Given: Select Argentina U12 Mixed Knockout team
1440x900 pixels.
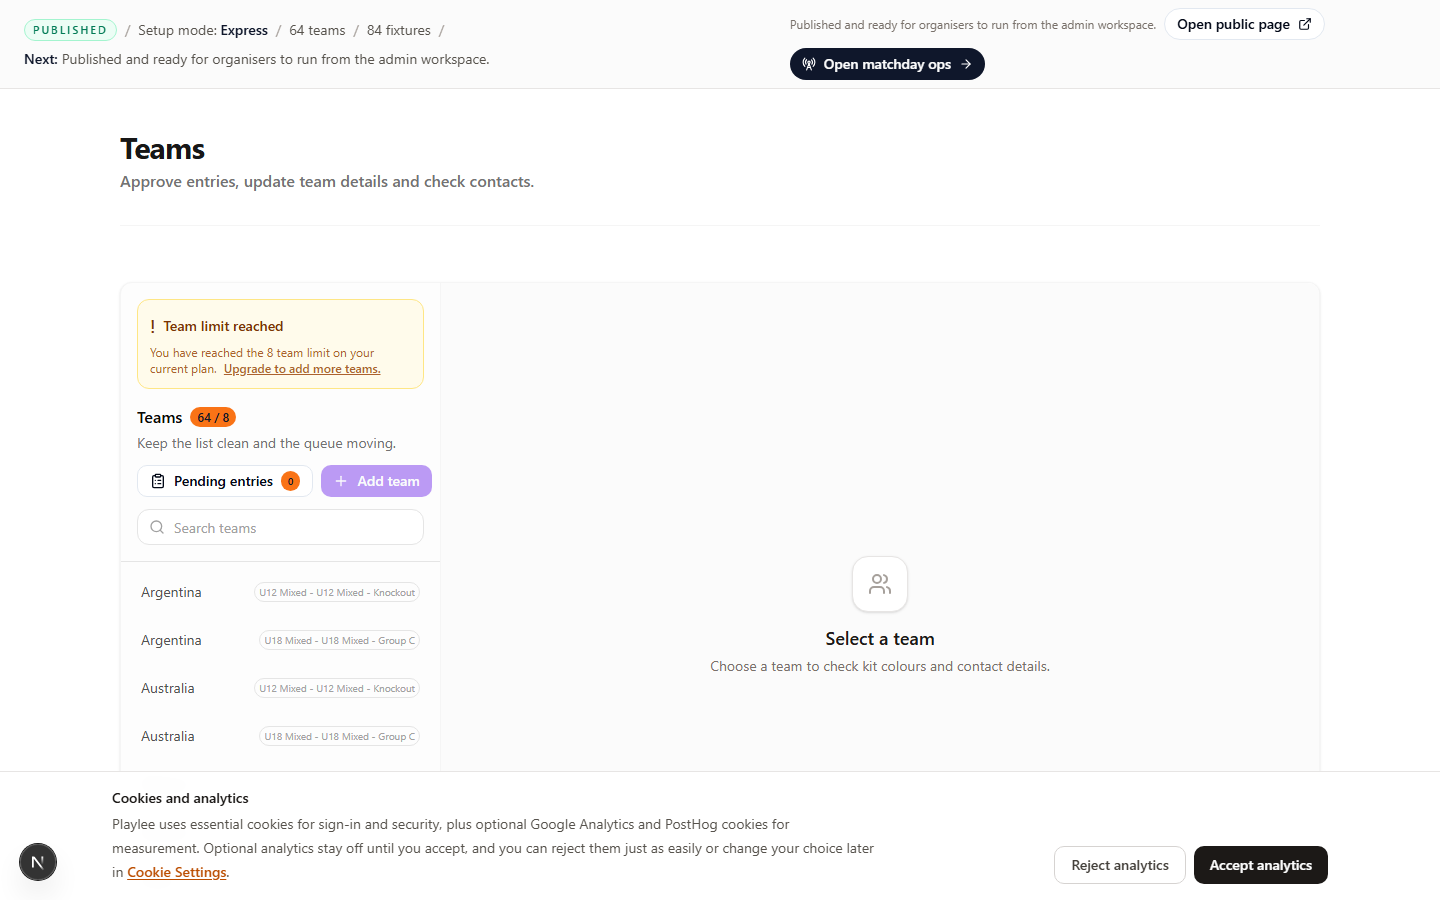Looking at the screenshot, I should coord(280,592).
